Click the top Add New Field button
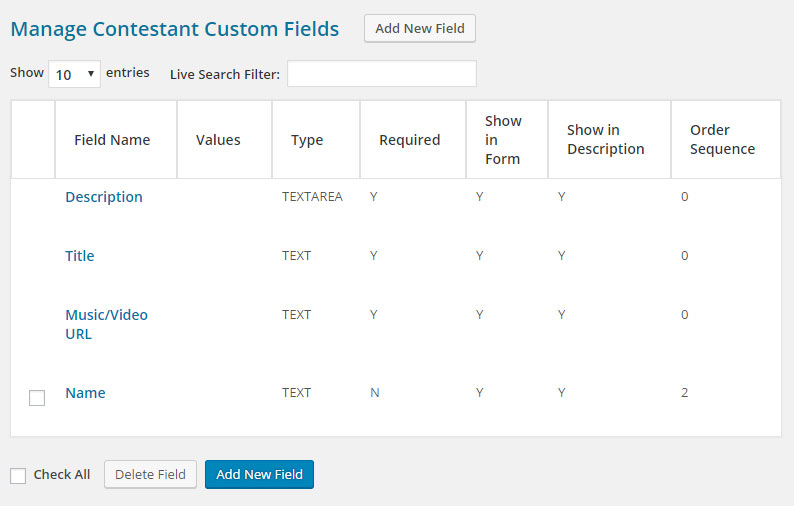 click(420, 28)
